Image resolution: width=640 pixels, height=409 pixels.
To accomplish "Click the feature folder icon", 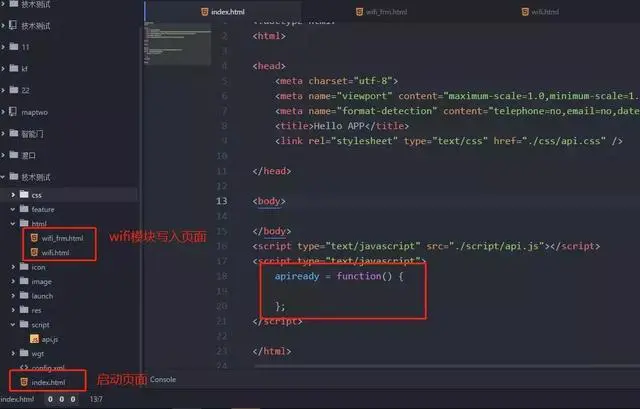I will (24, 209).
